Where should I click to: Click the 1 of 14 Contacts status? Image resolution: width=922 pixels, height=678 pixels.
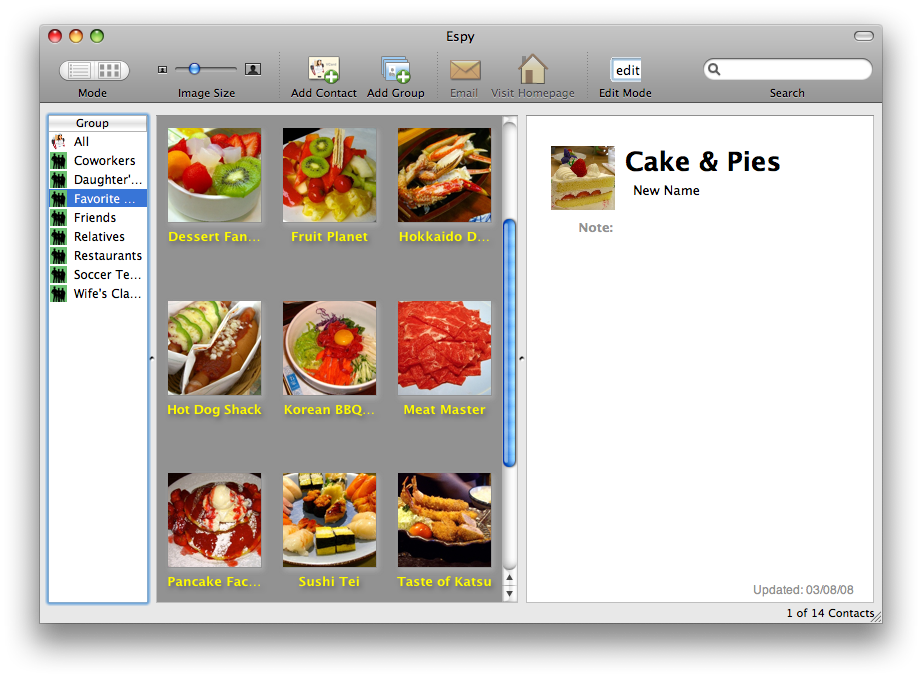[x=830, y=613]
